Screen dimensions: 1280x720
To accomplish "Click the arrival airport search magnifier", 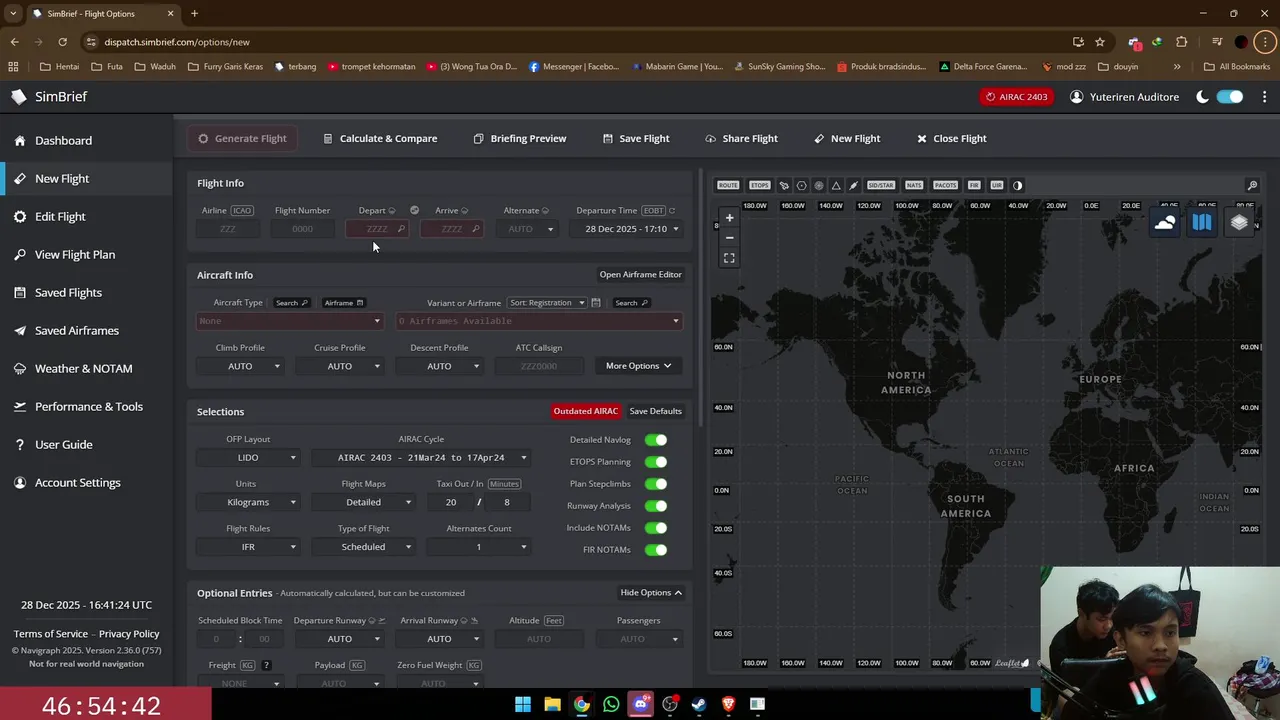I will 475,229.
